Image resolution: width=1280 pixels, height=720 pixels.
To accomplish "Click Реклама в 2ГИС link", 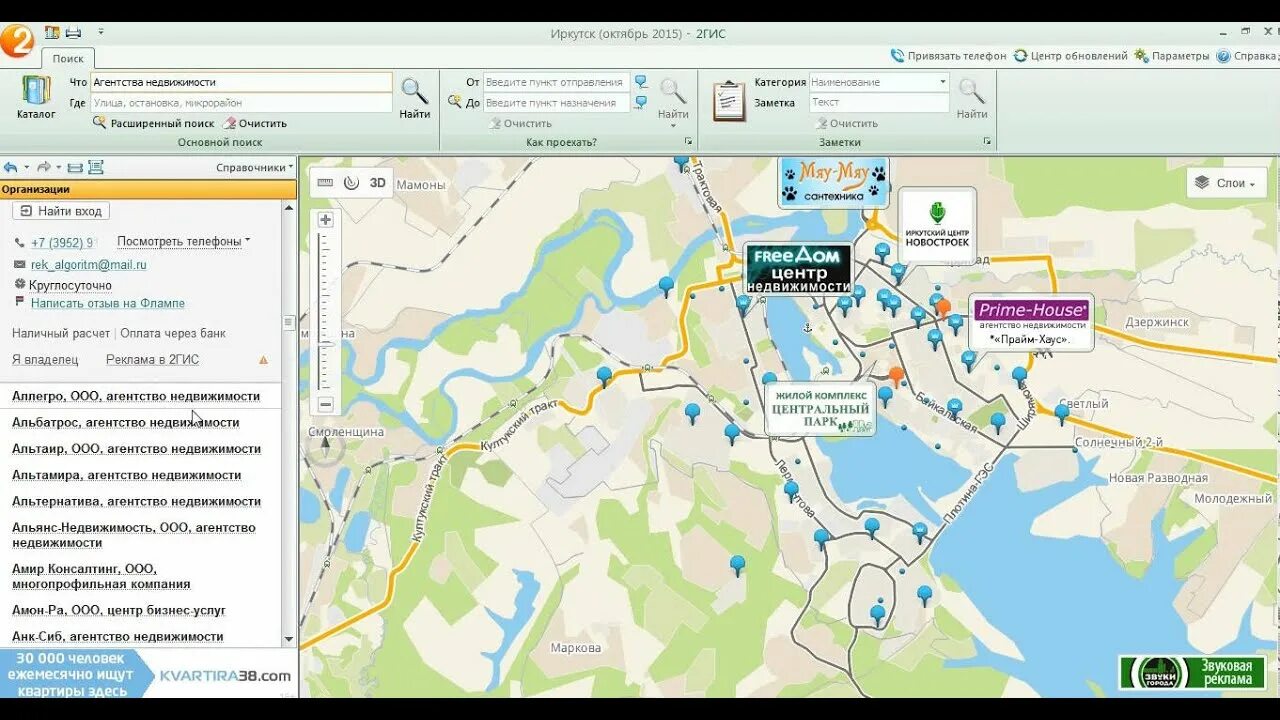I will [x=152, y=360].
